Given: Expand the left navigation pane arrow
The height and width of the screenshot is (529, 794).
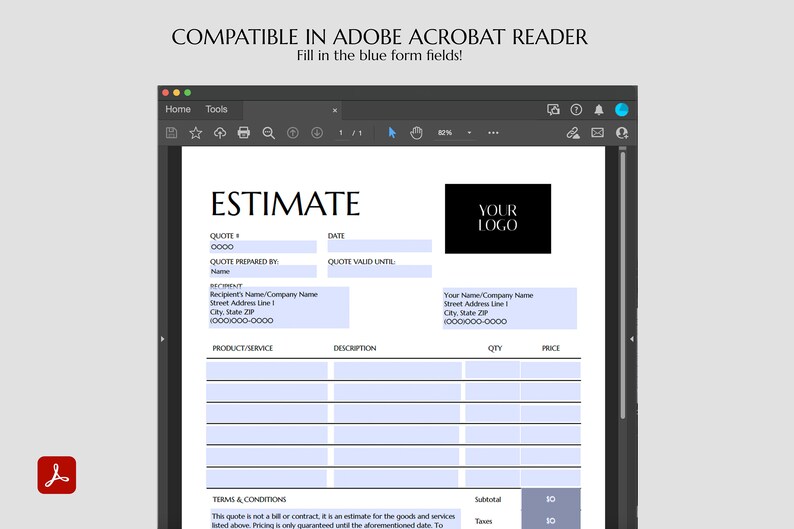Looking at the screenshot, I should (163, 339).
